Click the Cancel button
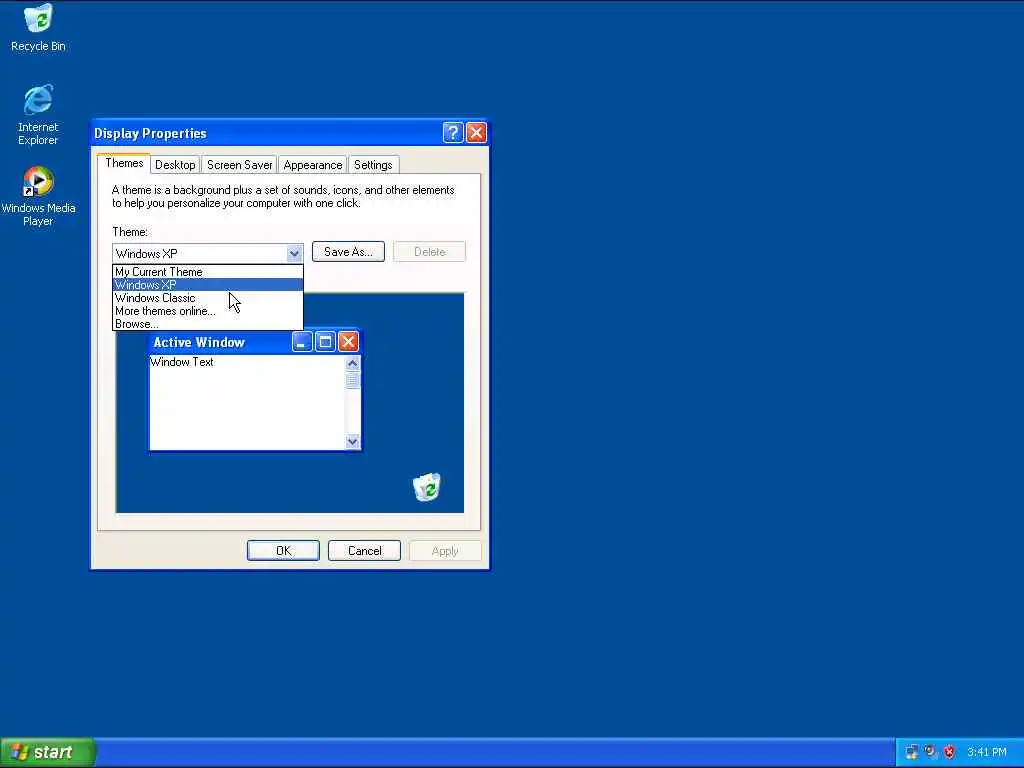The height and width of the screenshot is (768, 1024). [364, 551]
